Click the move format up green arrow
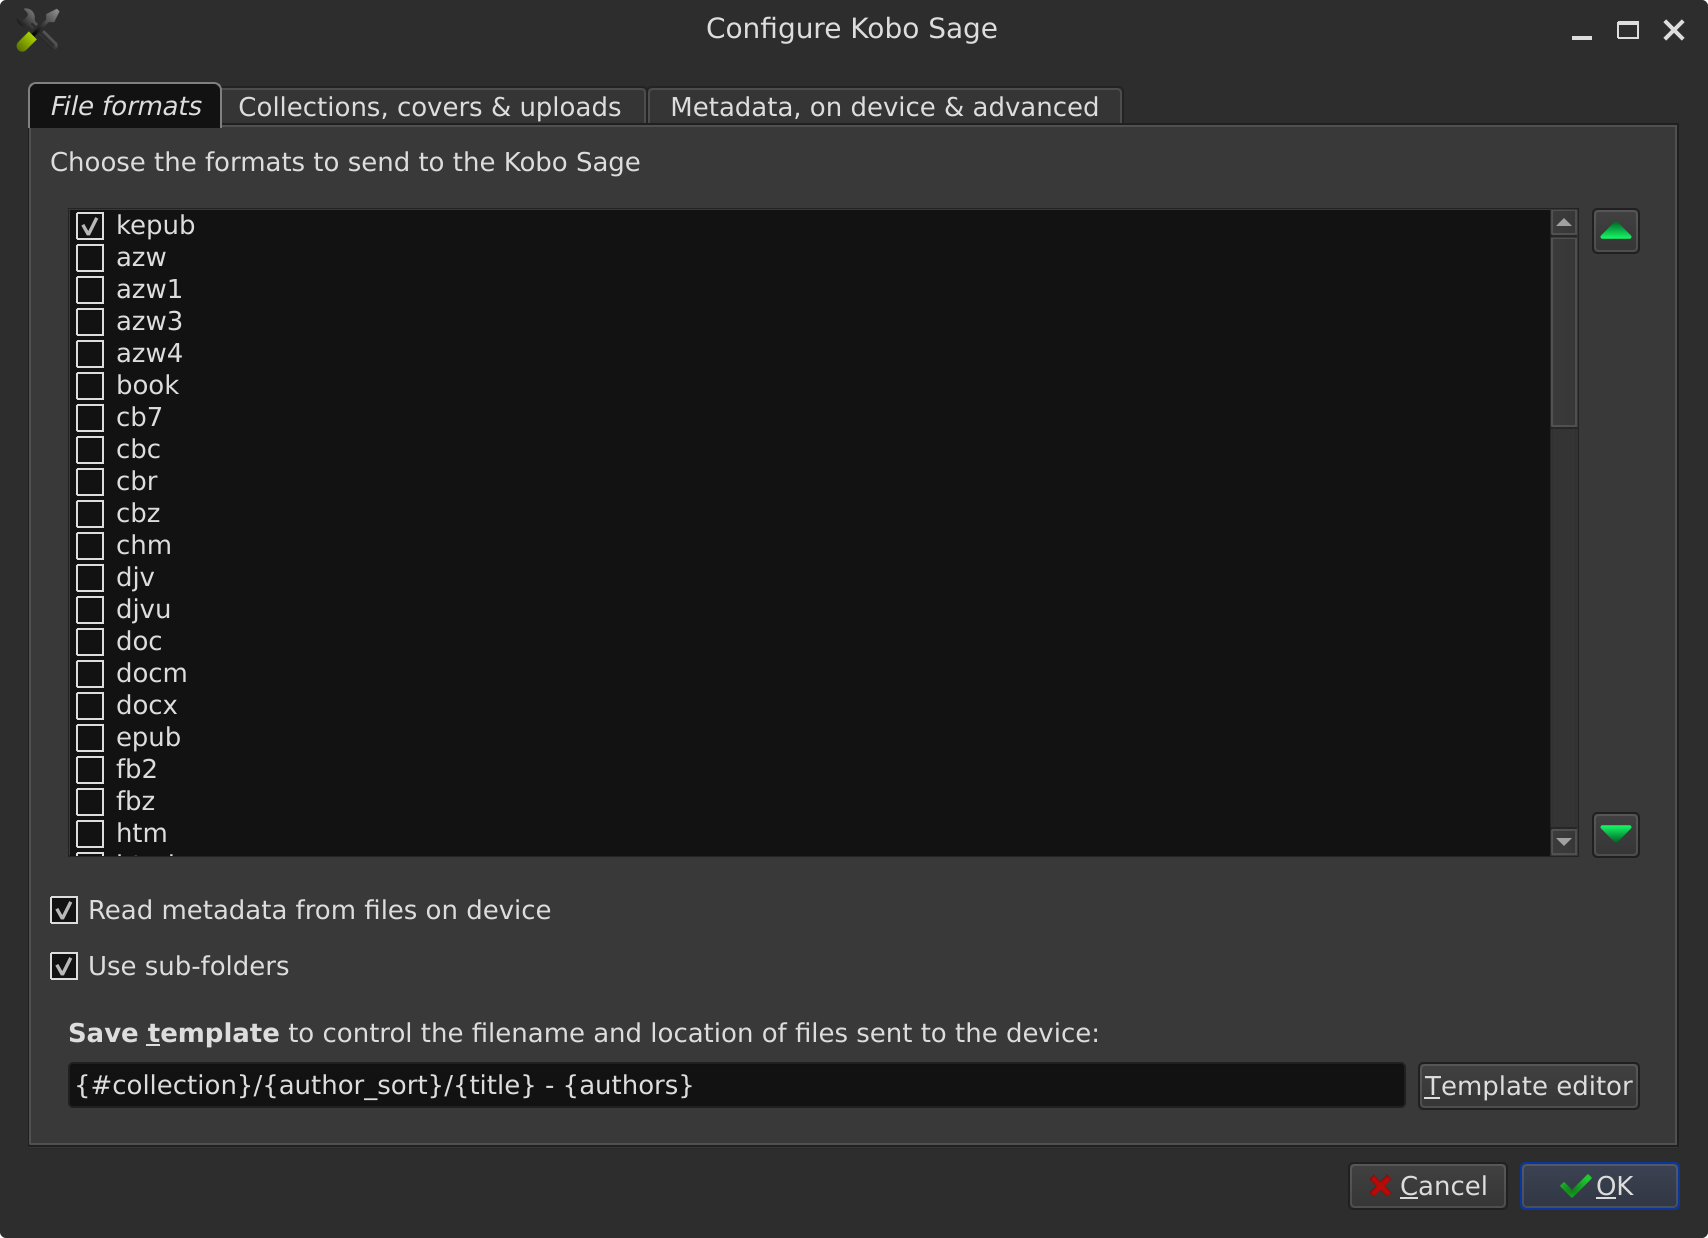1708x1238 pixels. 1615,231
